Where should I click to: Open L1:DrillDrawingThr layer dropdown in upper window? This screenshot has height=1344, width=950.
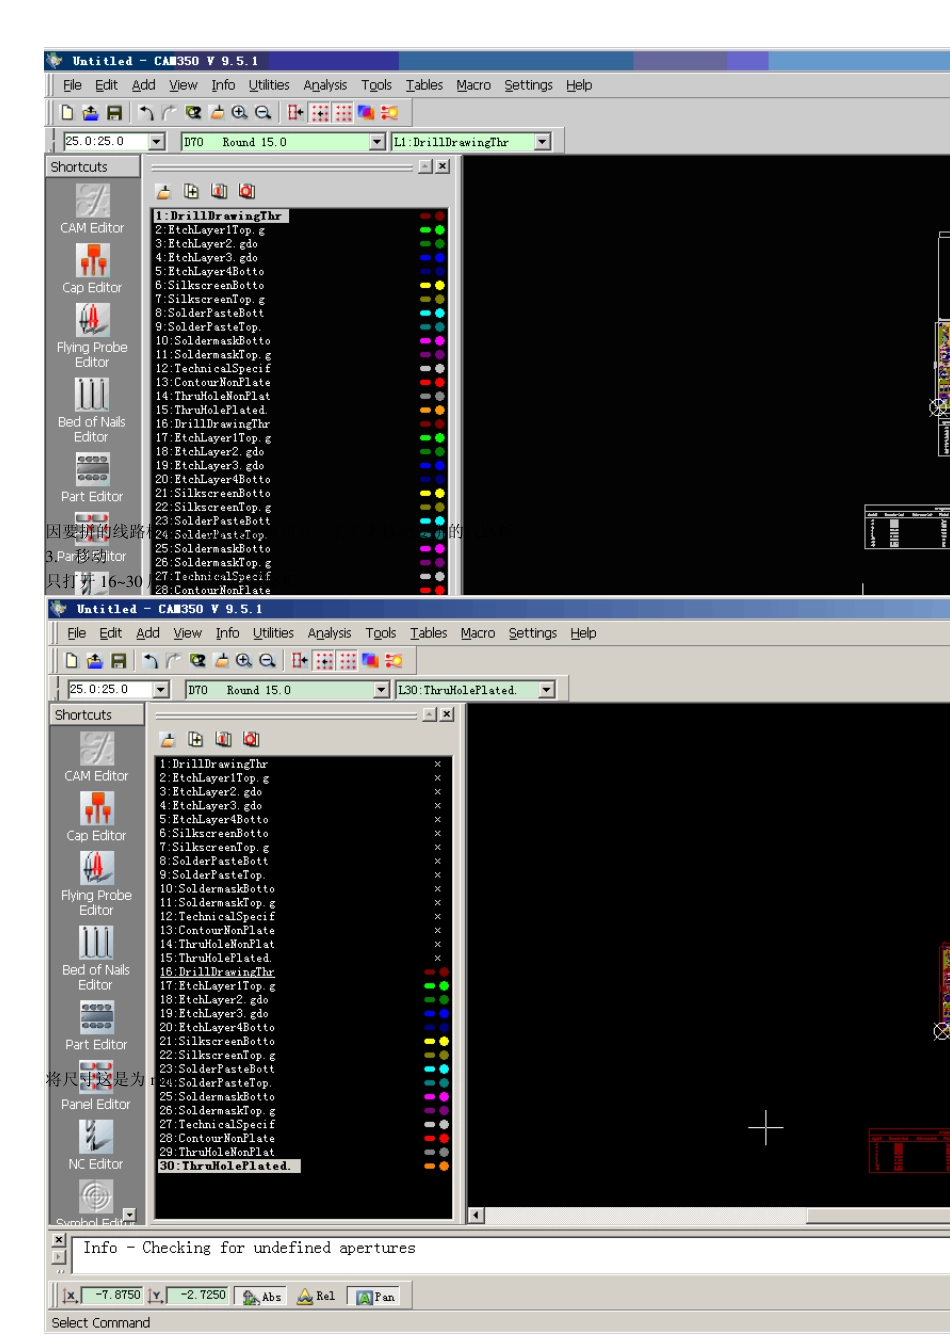click(x=543, y=142)
